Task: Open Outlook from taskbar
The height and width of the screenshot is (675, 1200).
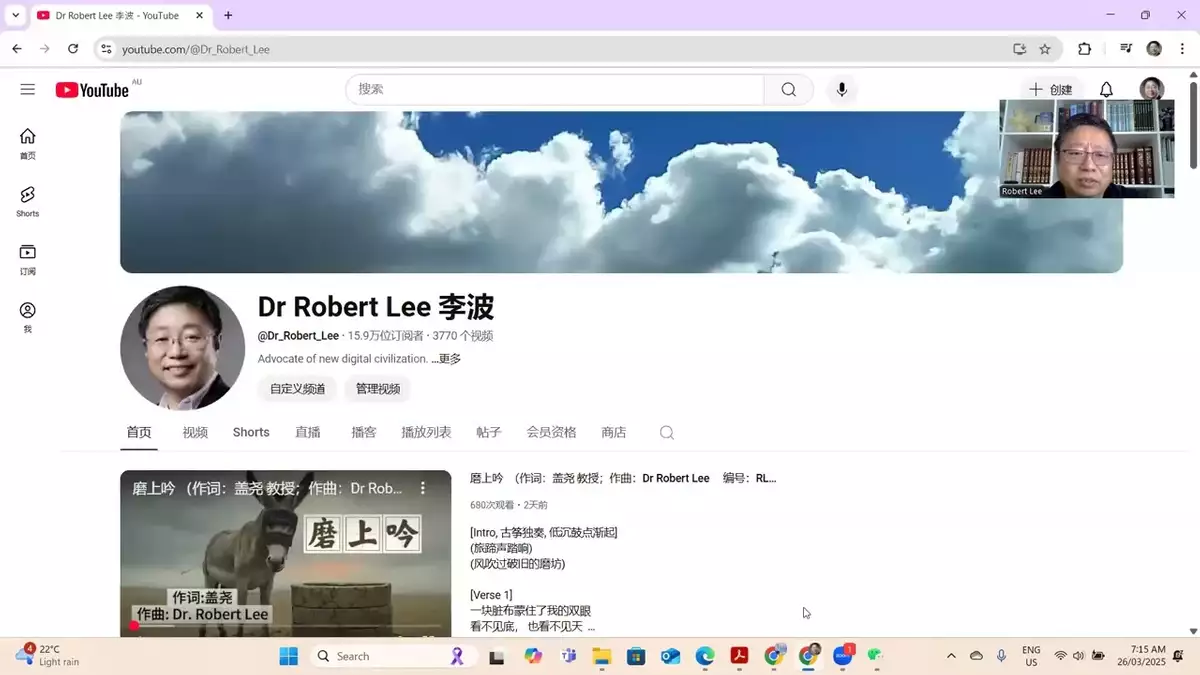Action: [670, 656]
